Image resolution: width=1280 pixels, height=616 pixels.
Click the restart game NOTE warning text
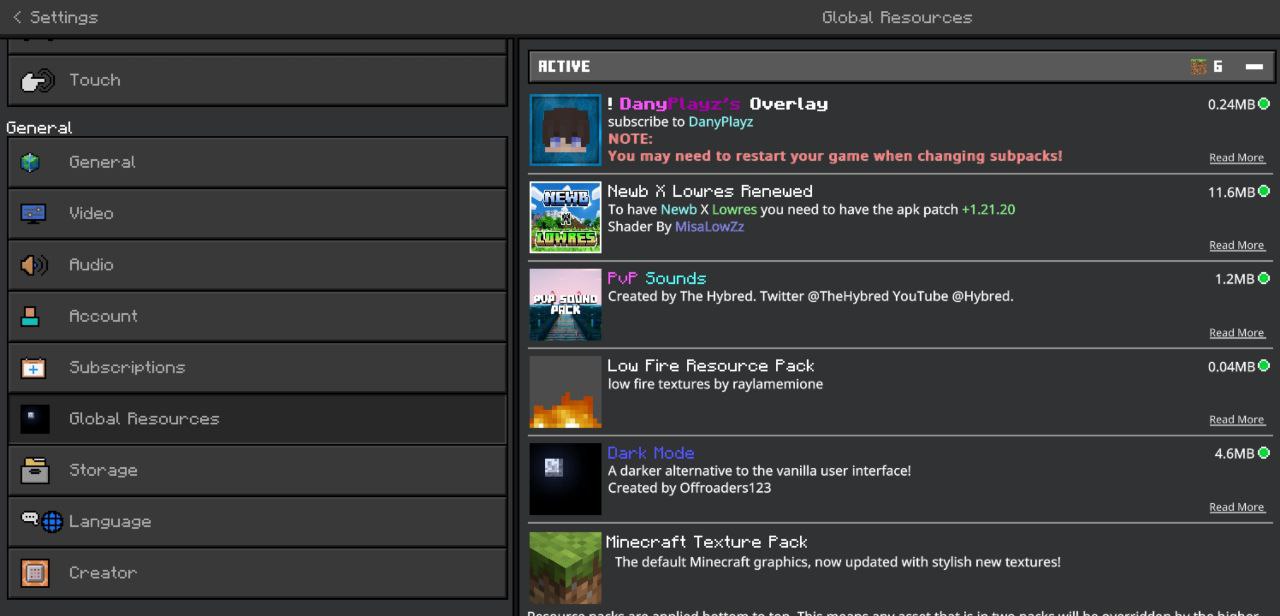[x=835, y=148]
